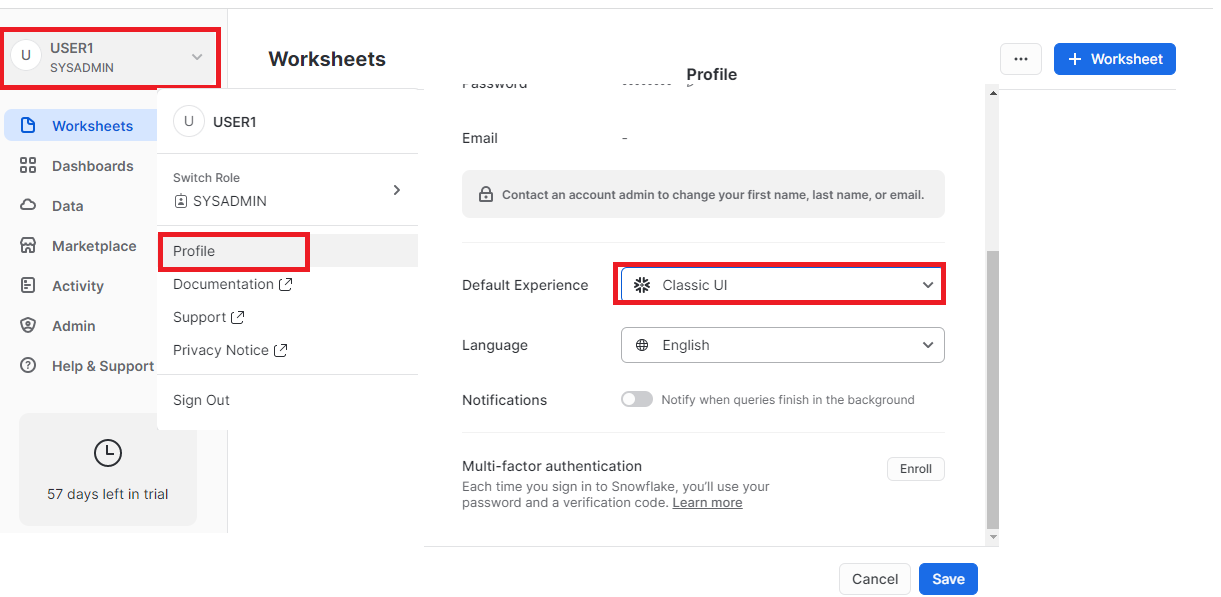The height and width of the screenshot is (597, 1221).
Task: Select Profile from the user menu
Action: click(x=194, y=251)
